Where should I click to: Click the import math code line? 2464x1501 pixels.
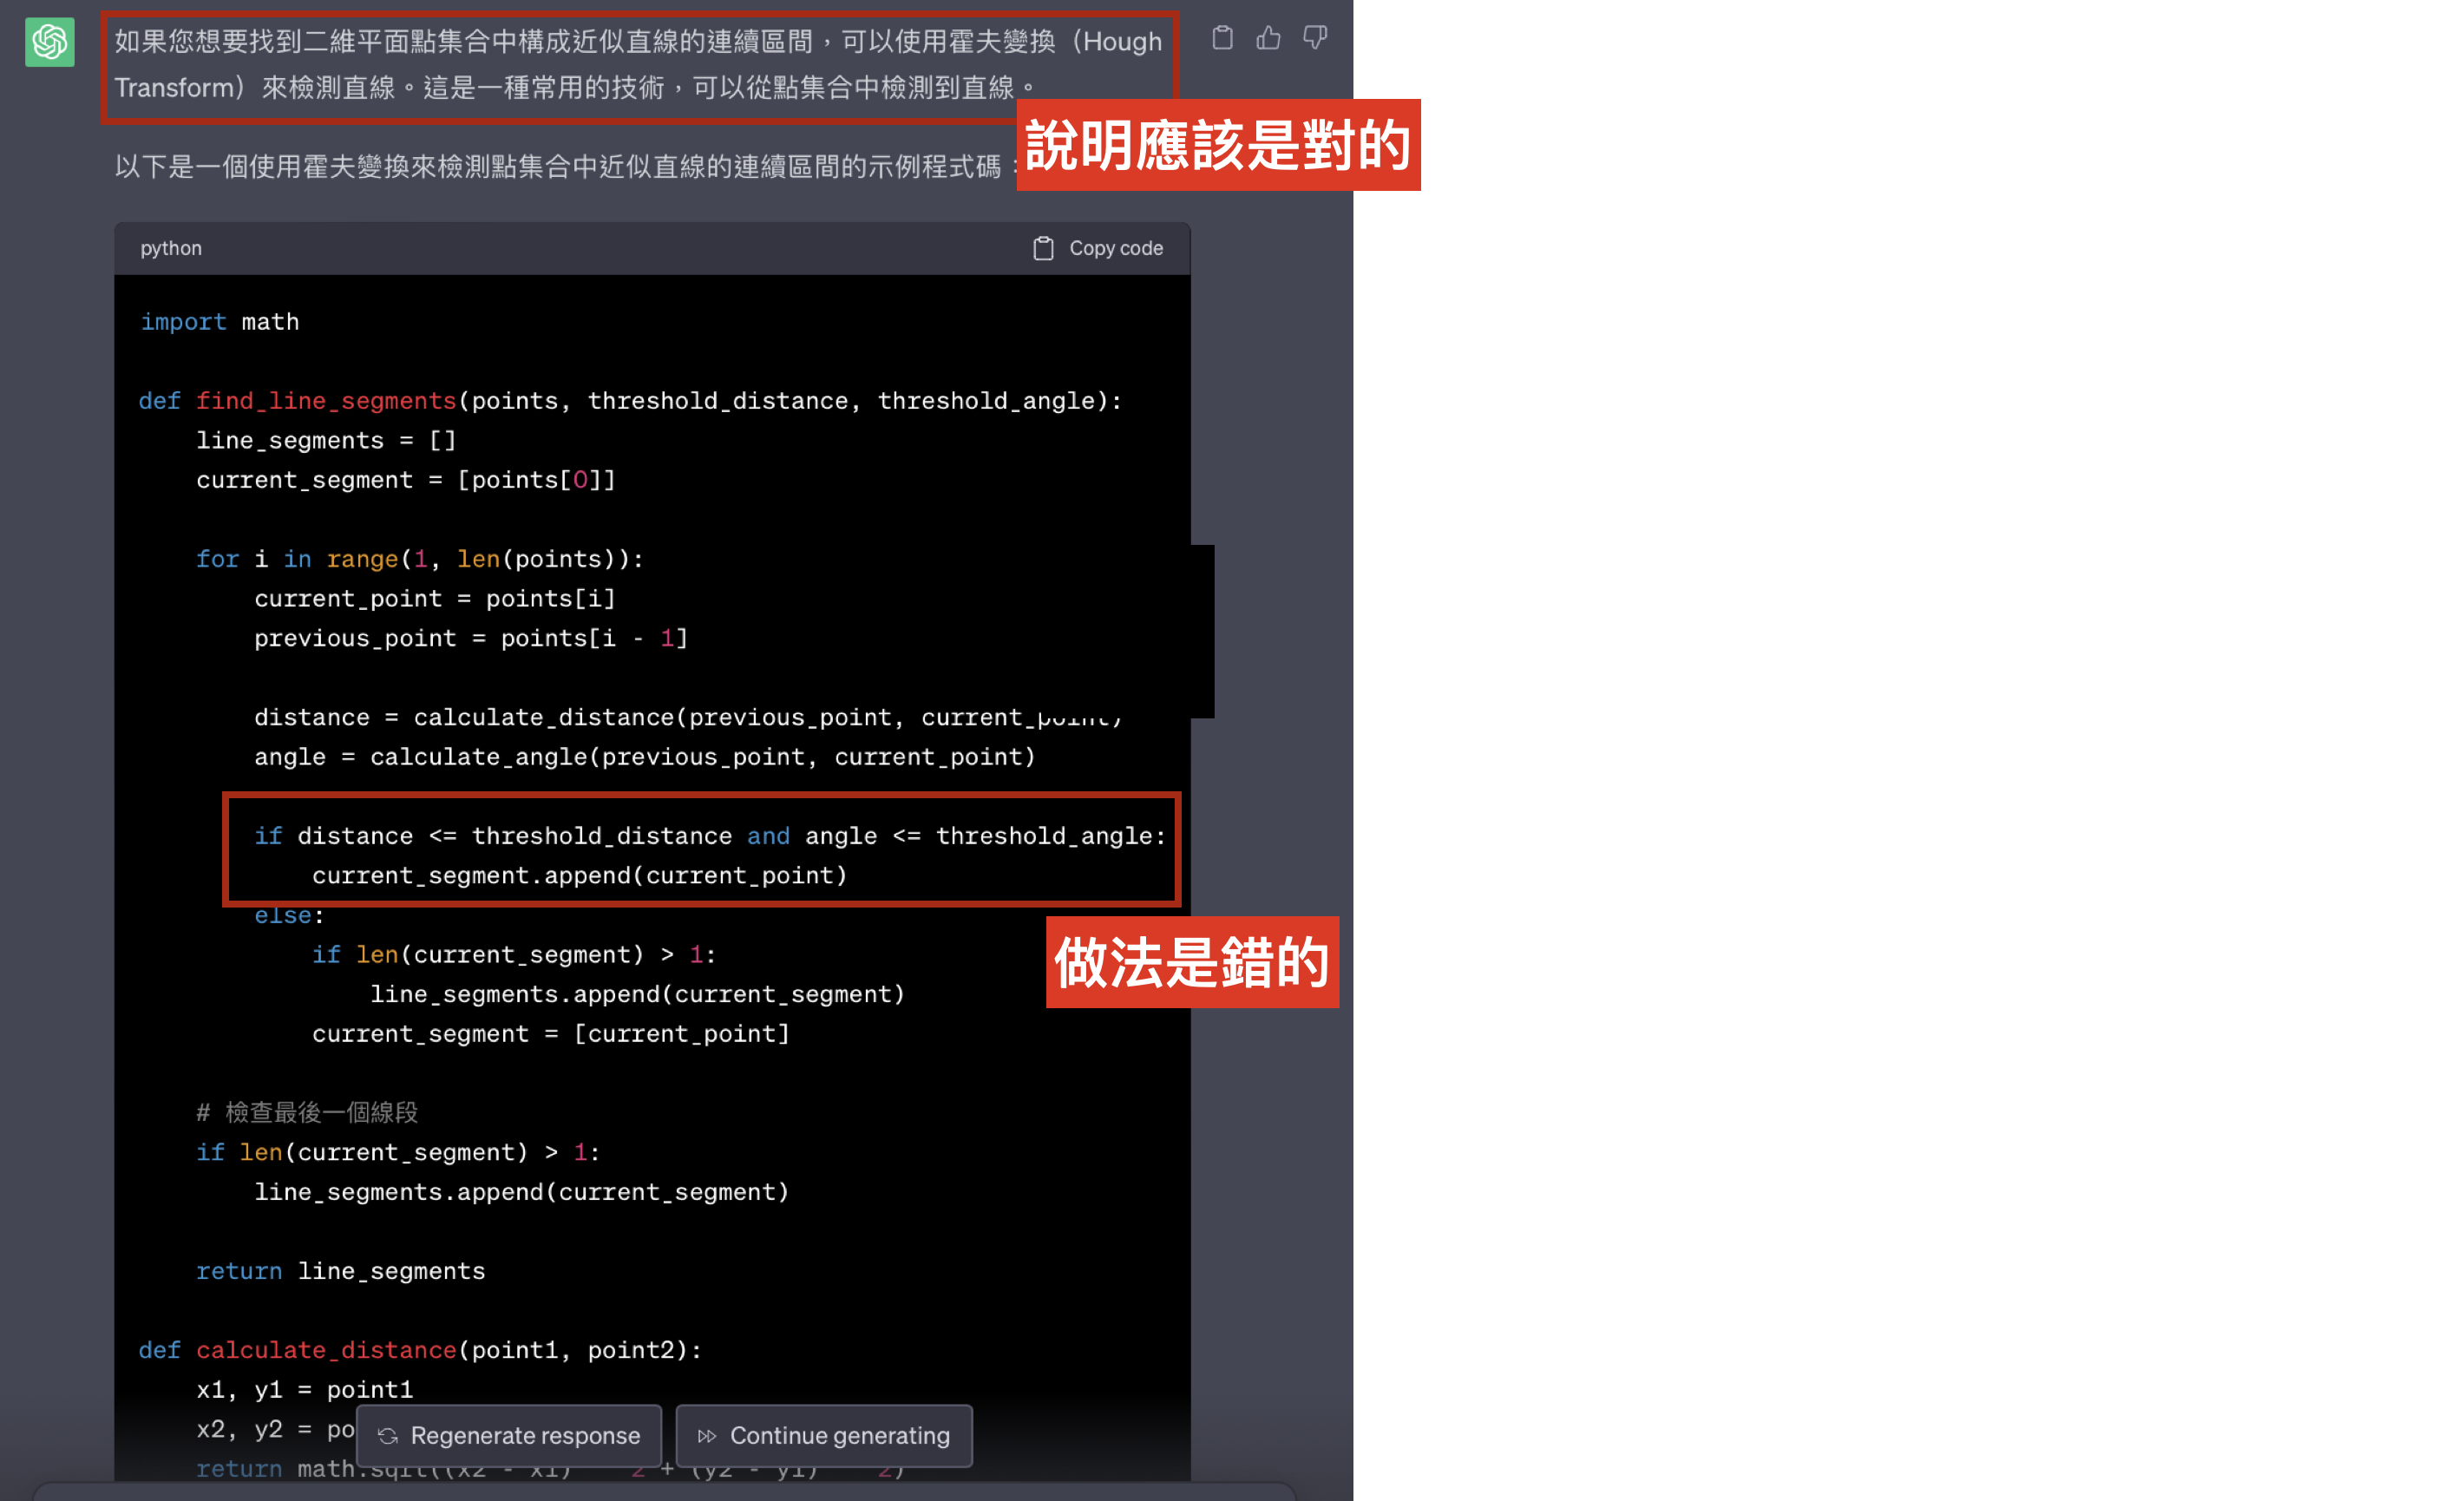coord(219,322)
